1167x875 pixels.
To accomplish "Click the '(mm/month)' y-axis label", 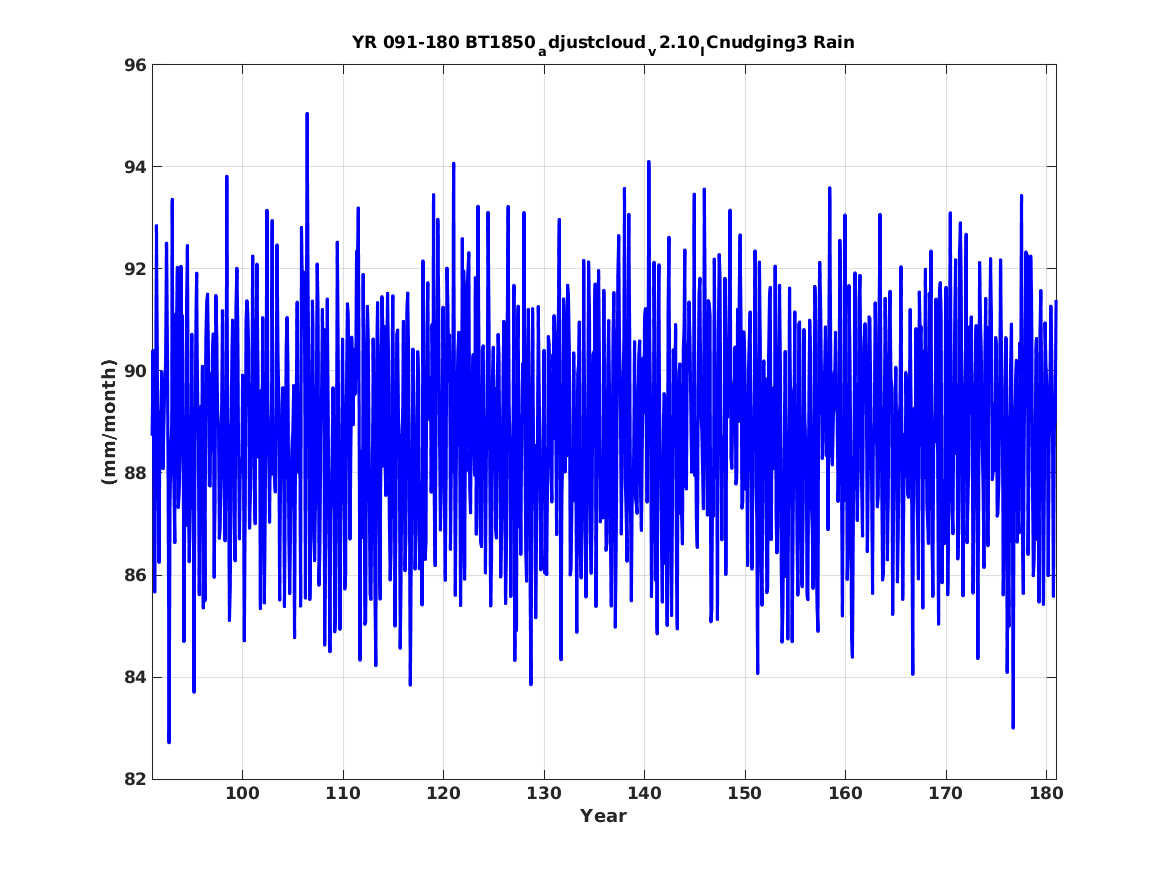I will (x=109, y=422).
